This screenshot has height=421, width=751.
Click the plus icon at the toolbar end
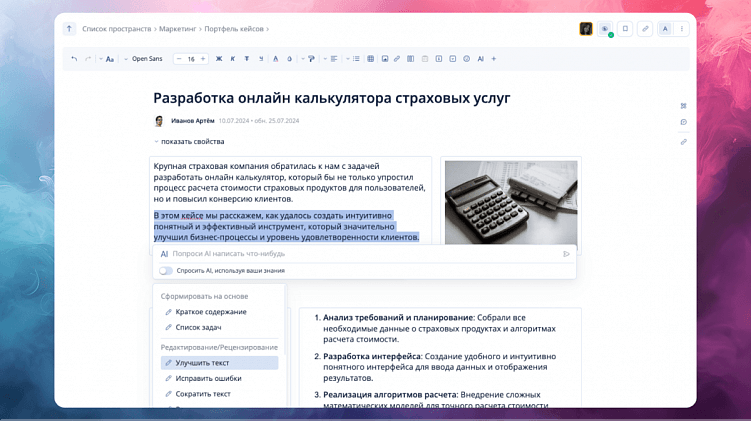[494, 59]
